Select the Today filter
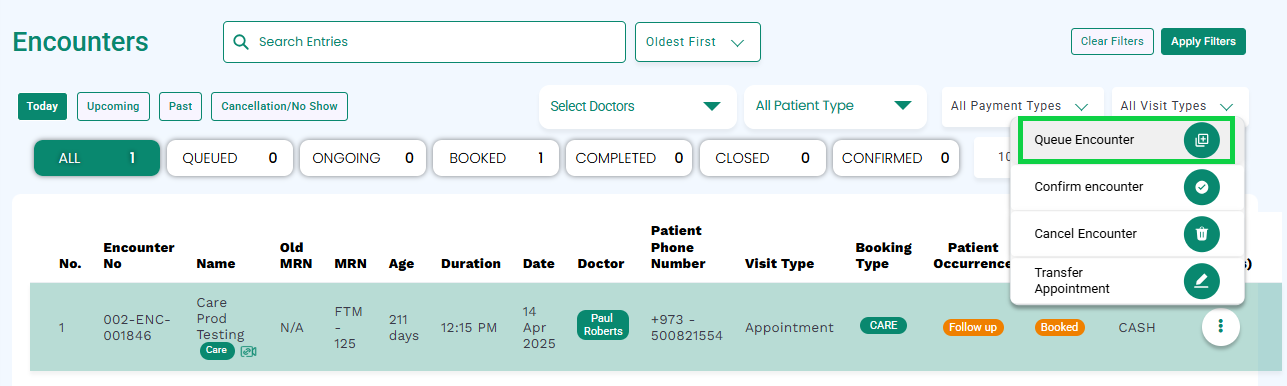This screenshot has height=386, width=1287. [42, 106]
